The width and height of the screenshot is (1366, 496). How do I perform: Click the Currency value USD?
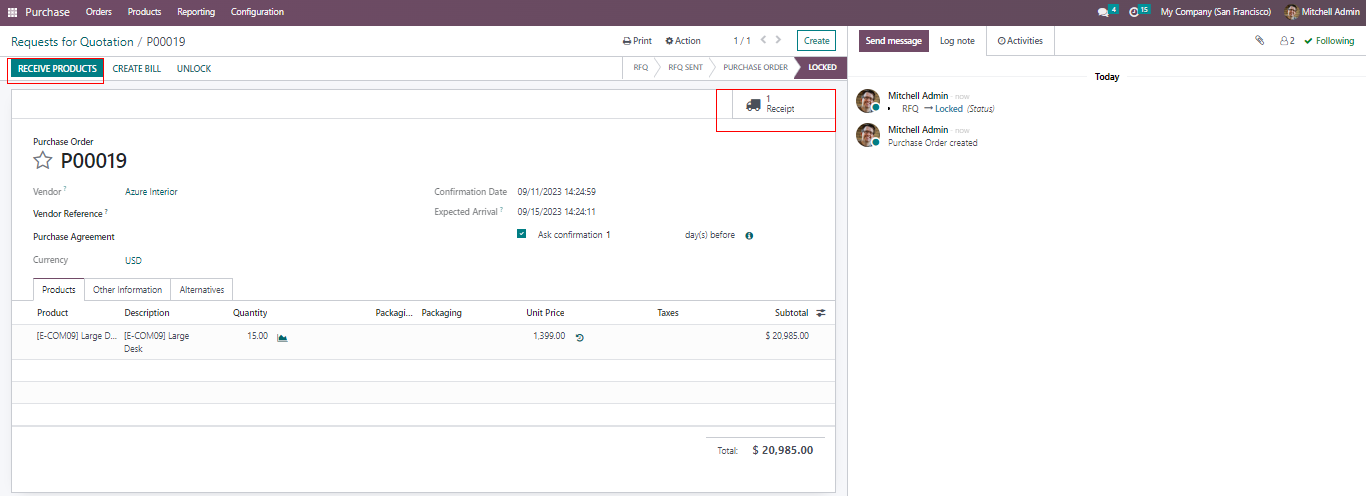click(x=133, y=260)
